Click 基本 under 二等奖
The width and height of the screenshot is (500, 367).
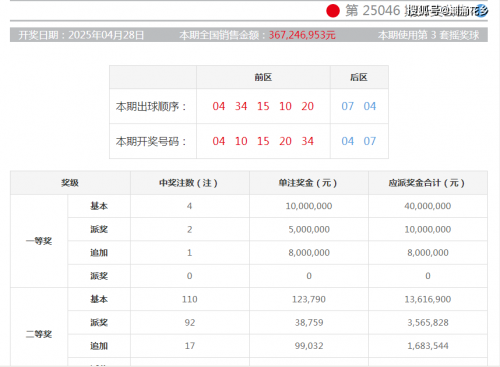point(99,299)
